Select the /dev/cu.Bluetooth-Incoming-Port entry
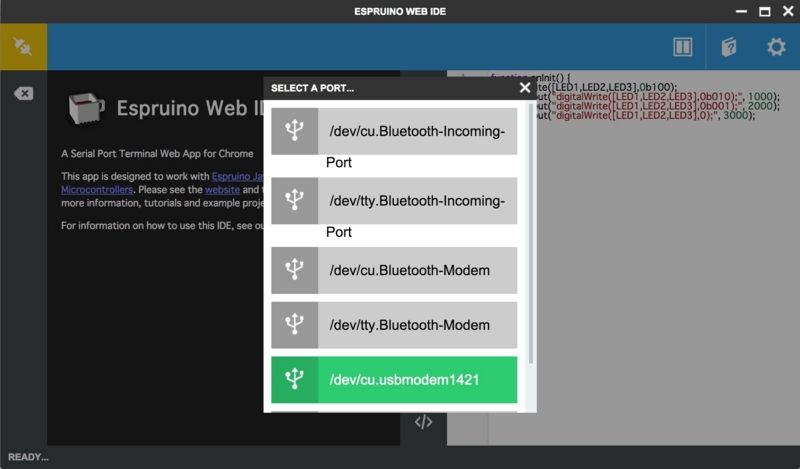 394,131
